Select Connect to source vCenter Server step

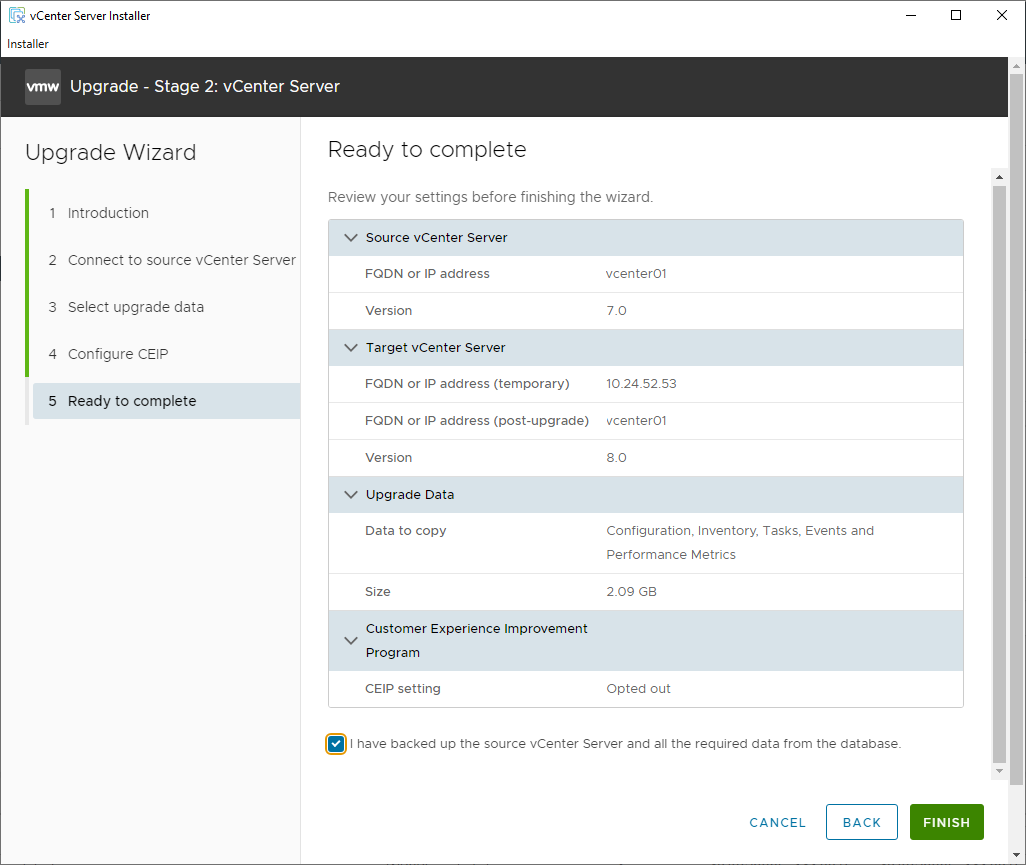[181, 260]
